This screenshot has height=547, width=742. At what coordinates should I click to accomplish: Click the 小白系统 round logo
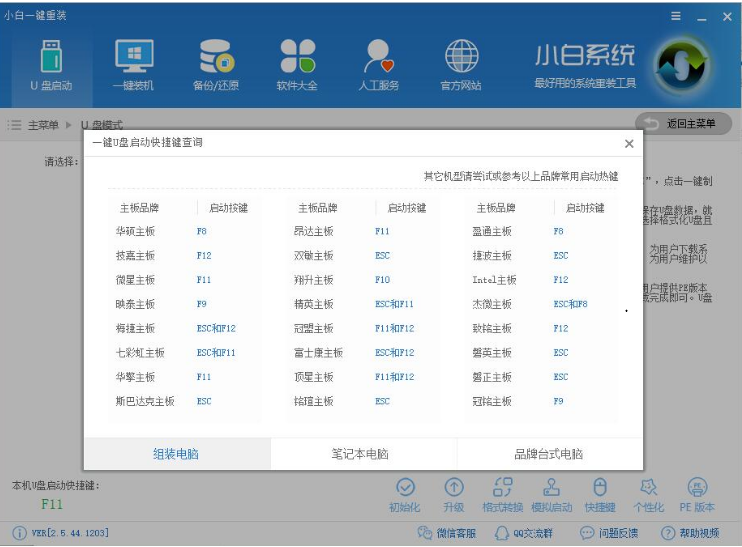pyautogui.click(x=681, y=65)
